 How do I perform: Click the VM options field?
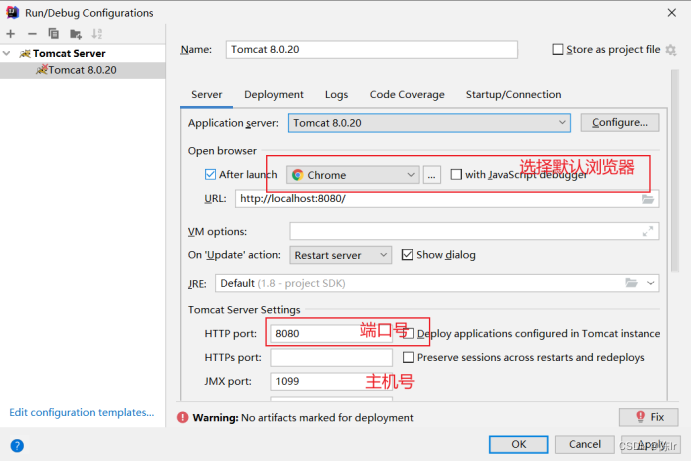[474, 231]
